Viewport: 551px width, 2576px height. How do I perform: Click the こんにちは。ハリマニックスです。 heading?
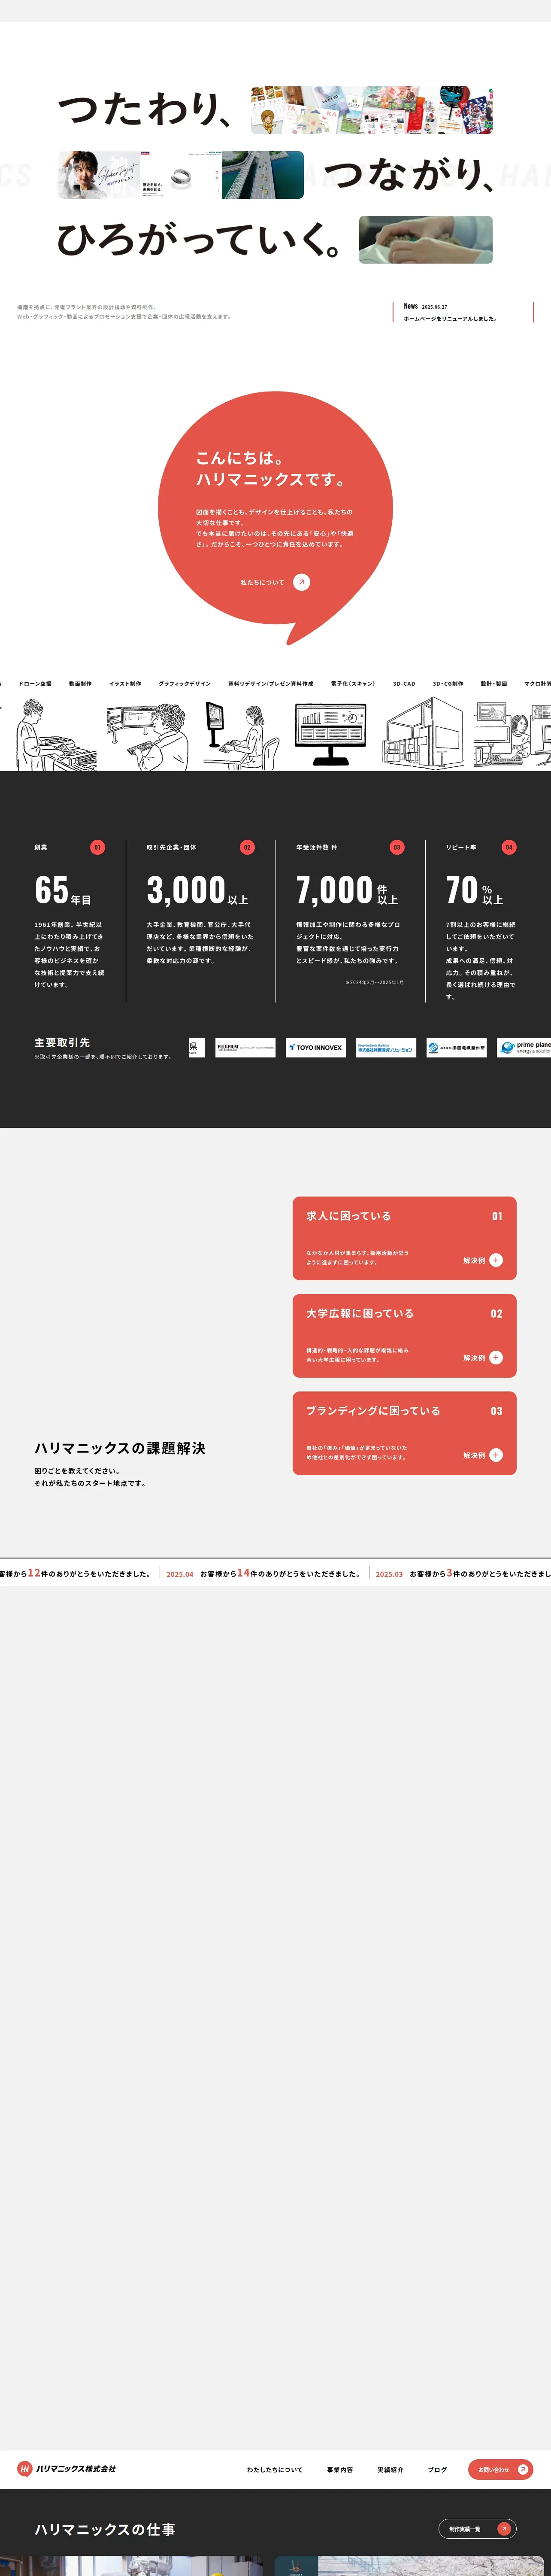271,469
